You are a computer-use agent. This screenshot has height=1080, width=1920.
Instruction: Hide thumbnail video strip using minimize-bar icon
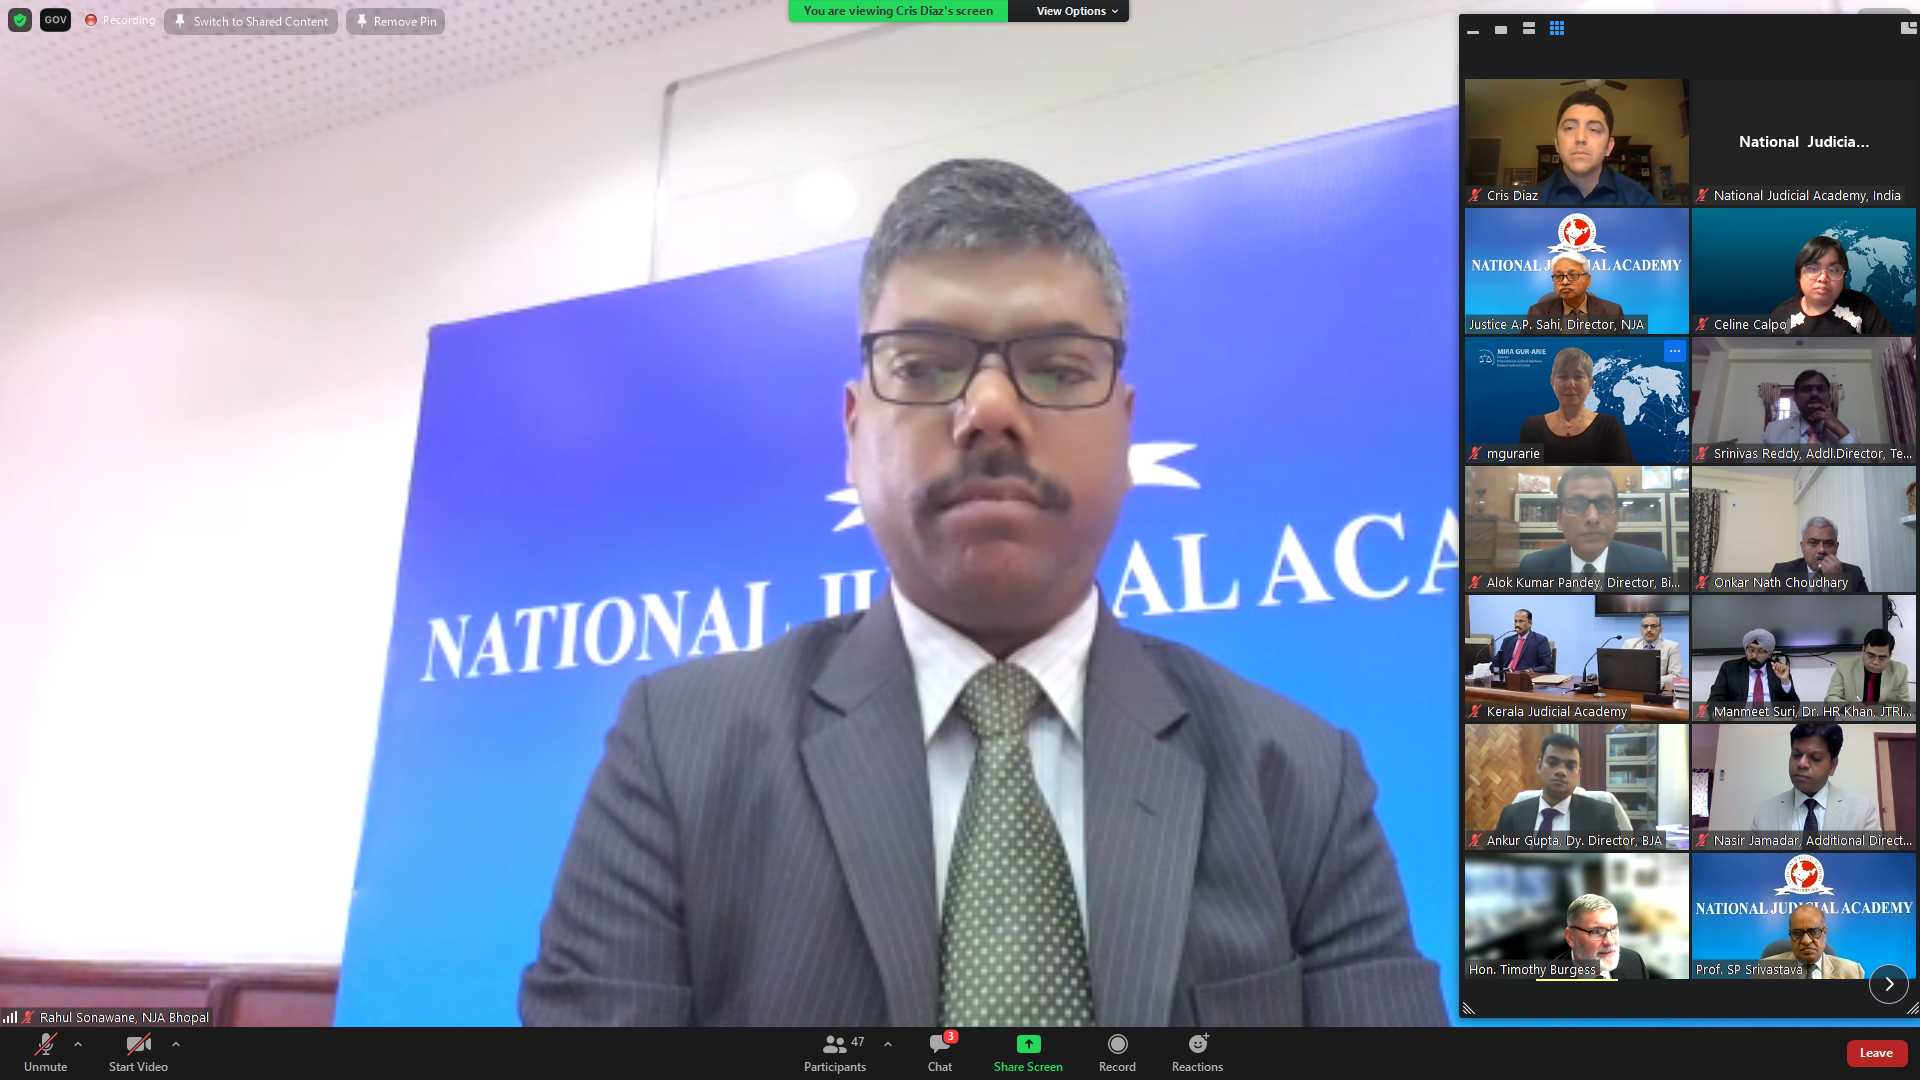(1473, 30)
